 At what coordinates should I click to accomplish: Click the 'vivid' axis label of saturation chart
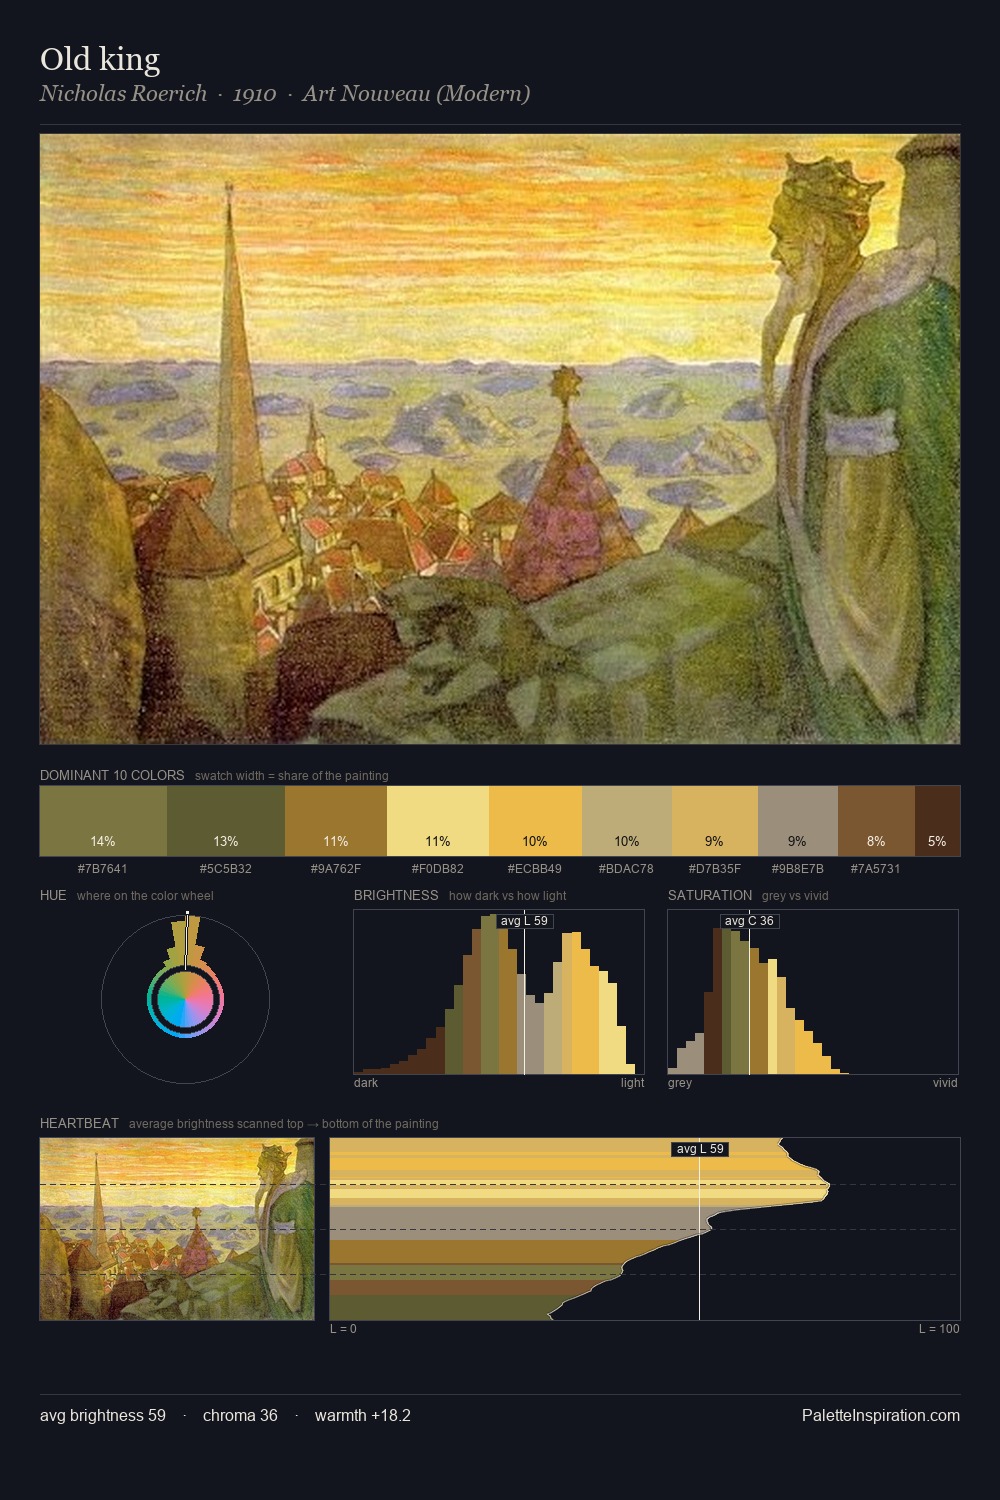point(945,1082)
